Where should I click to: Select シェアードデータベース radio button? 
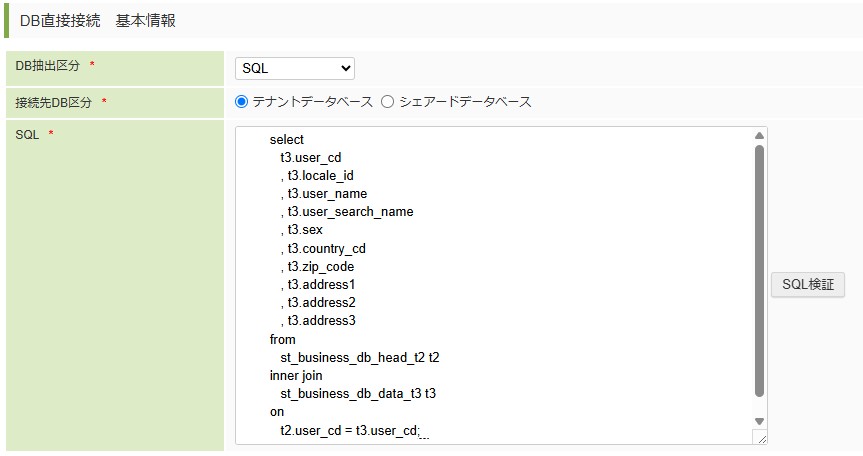[x=387, y=102]
